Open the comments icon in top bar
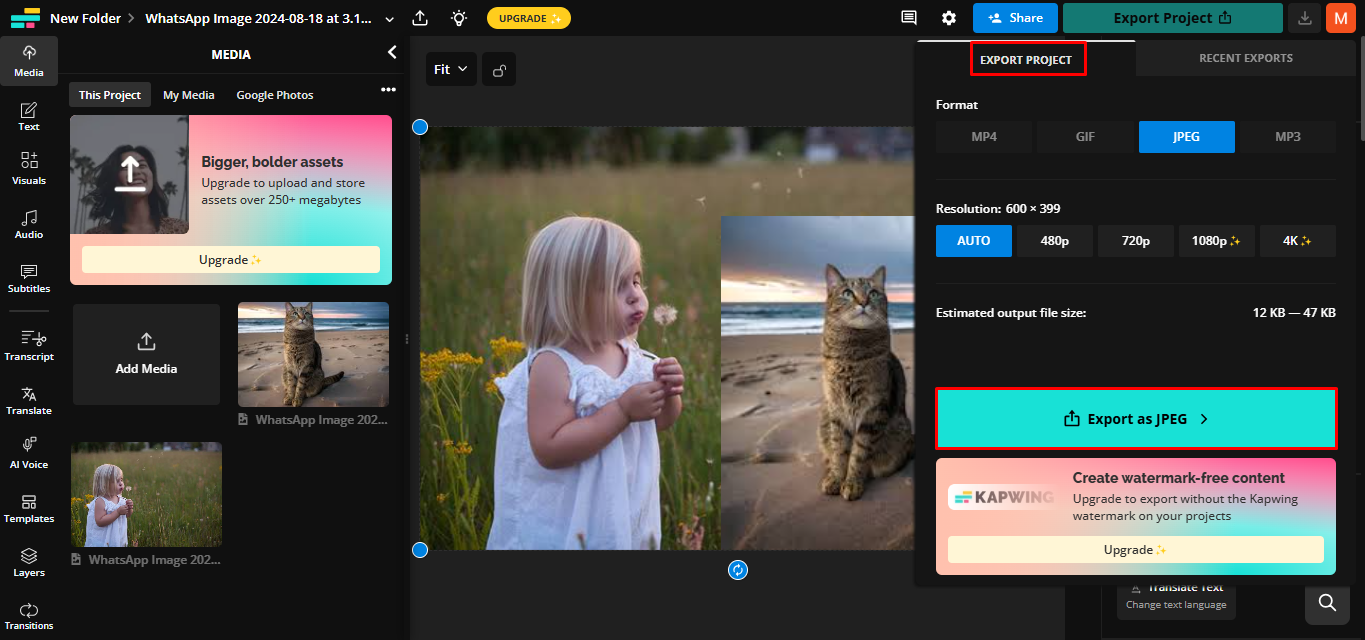The width and height of the screenshot is (1365, 640). (908, 18)
